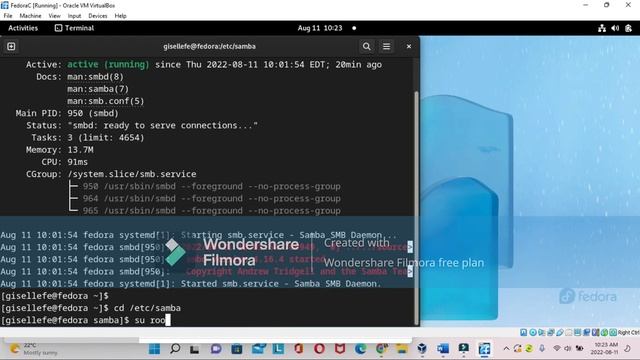
Task: Open VirtualBox Devices menu
Action: [98, 16]
